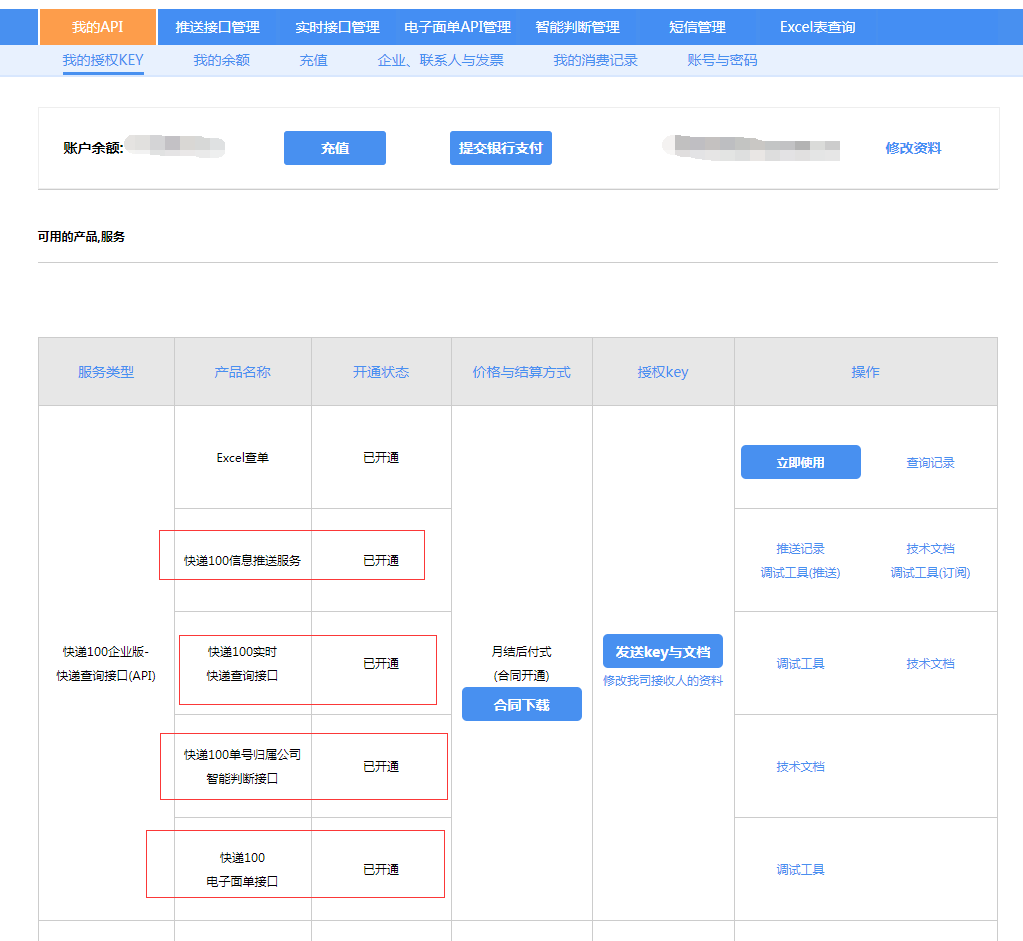View 我的消费记录 sub-tab
1023x941 pixels.
595,60
